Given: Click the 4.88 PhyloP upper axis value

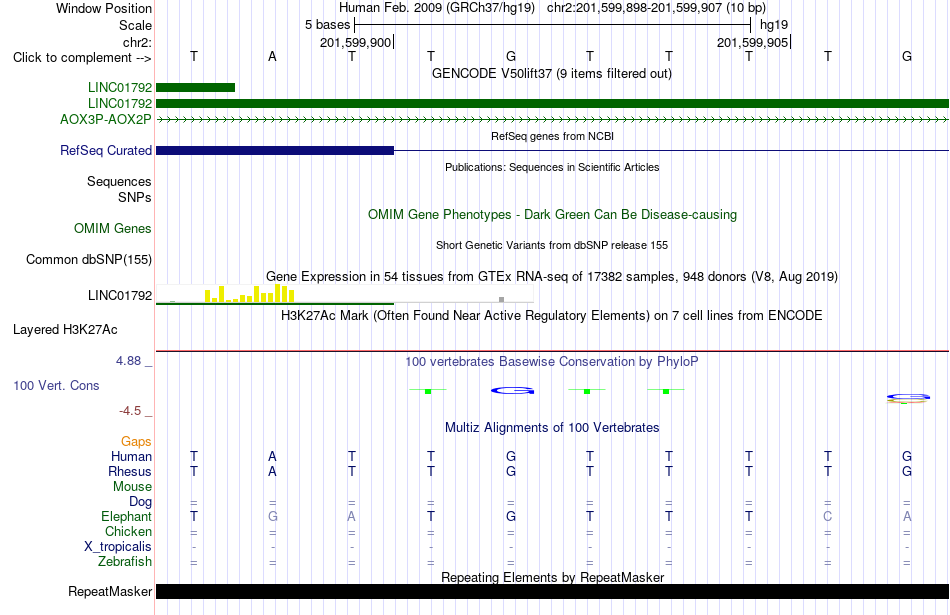Looking at the screenshot, I should tap(128, 361).
